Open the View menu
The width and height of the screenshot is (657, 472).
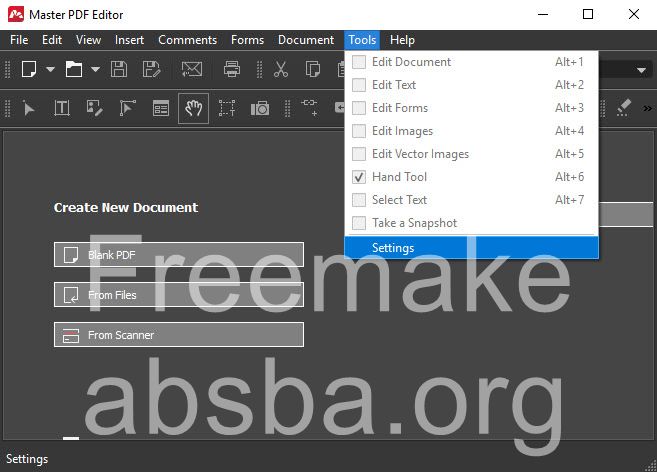[88, 40]
